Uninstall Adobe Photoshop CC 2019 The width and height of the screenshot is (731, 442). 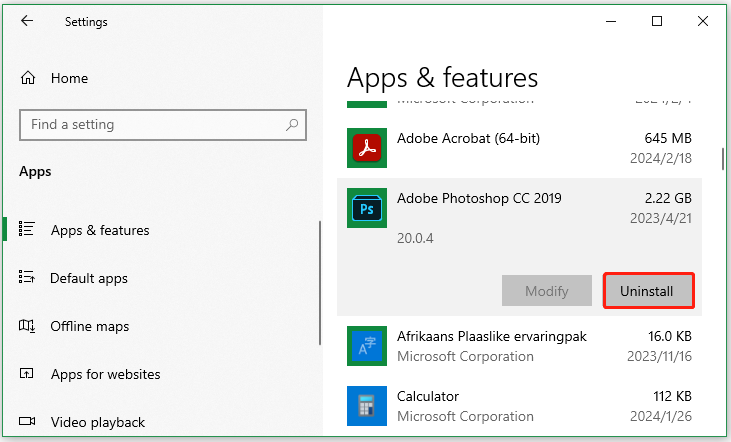coord(649,291)
